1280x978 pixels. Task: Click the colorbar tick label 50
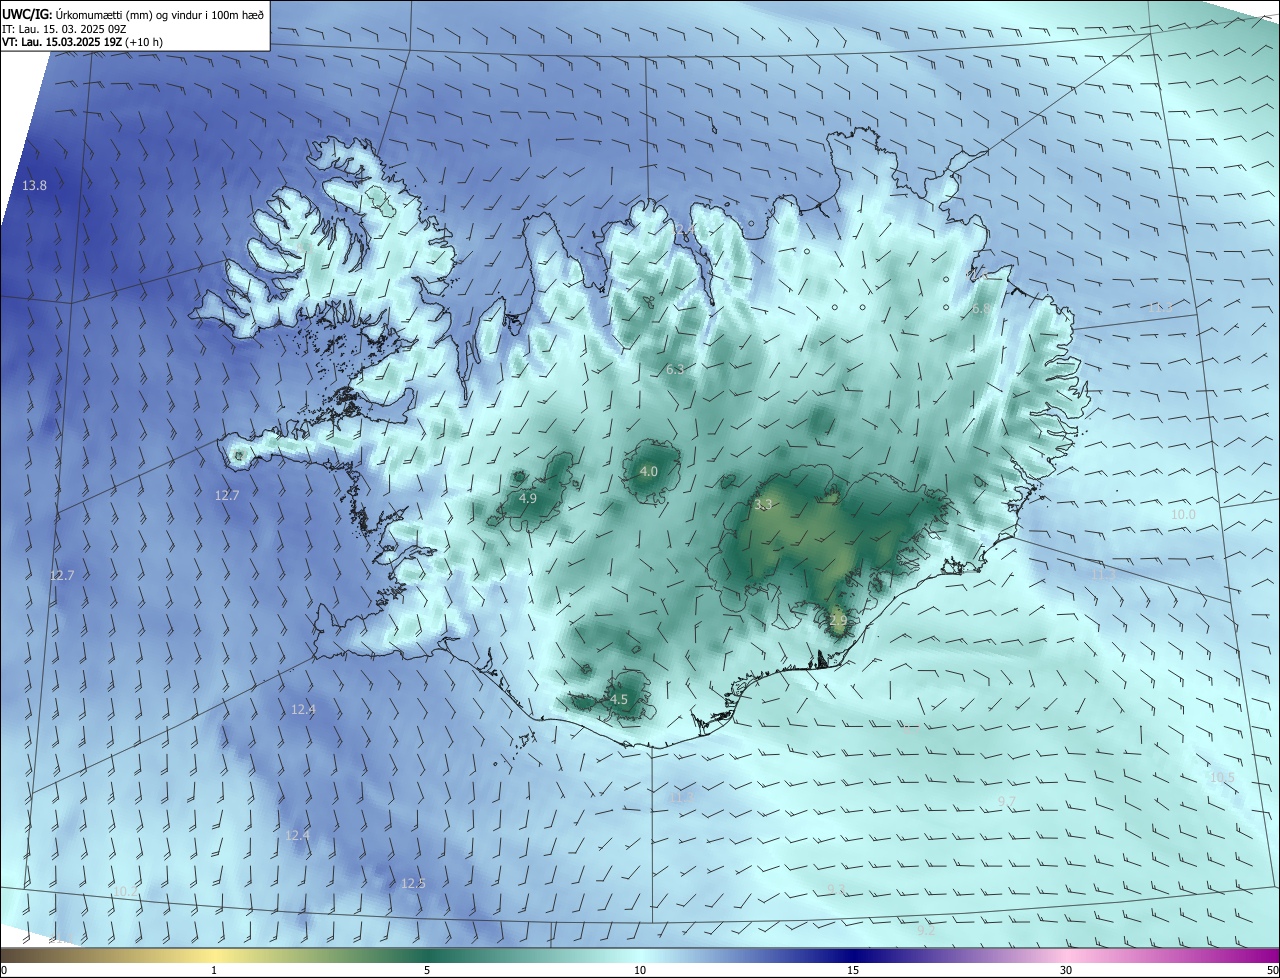coord(1271,970)
